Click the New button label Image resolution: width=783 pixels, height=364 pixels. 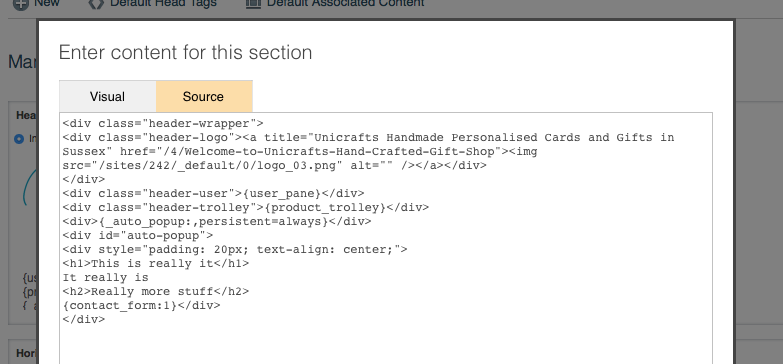tap(47, 3)
